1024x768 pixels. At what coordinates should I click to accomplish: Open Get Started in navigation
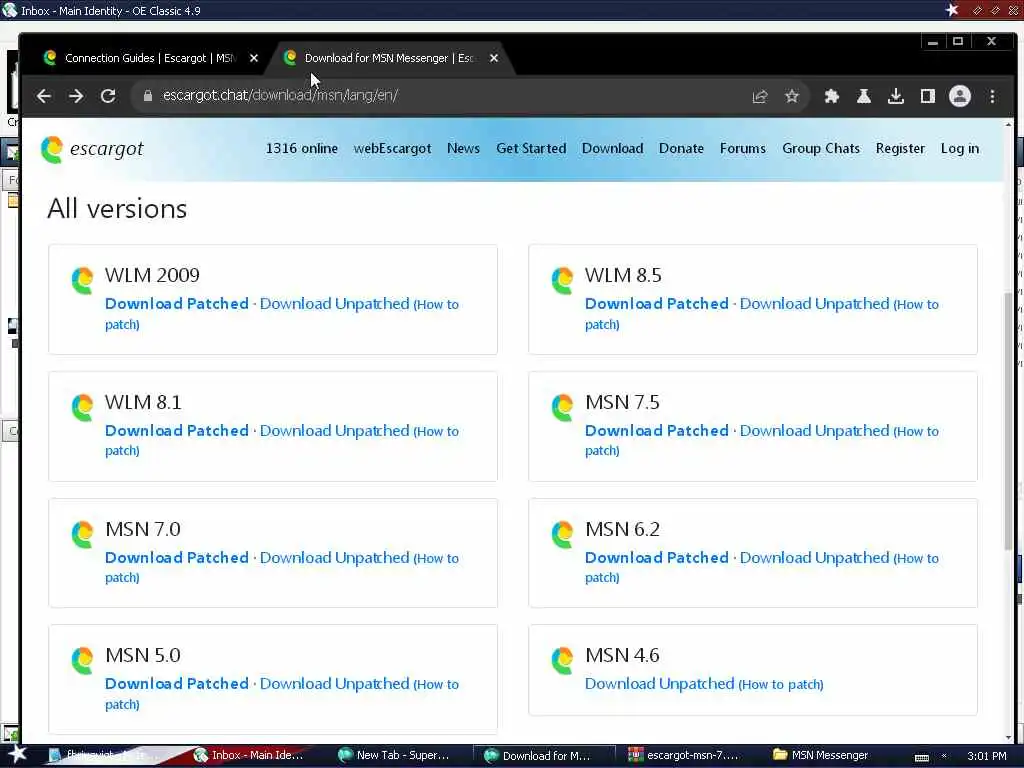pyautogui.click(x=531, y=149)
